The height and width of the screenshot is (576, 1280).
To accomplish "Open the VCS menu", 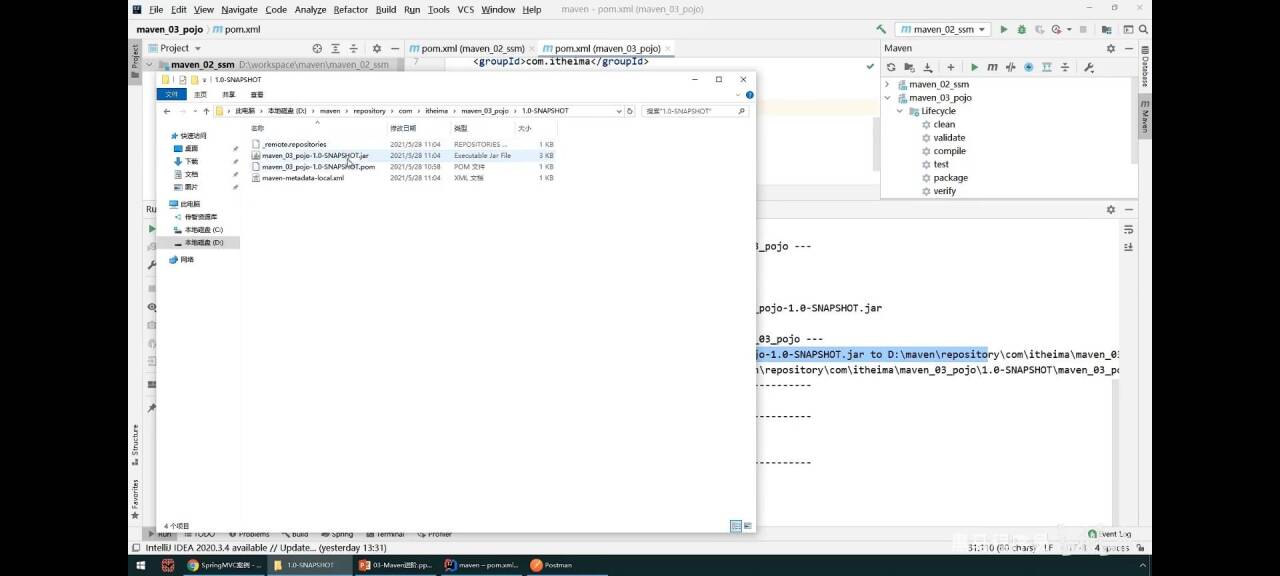I will point(466,9).
